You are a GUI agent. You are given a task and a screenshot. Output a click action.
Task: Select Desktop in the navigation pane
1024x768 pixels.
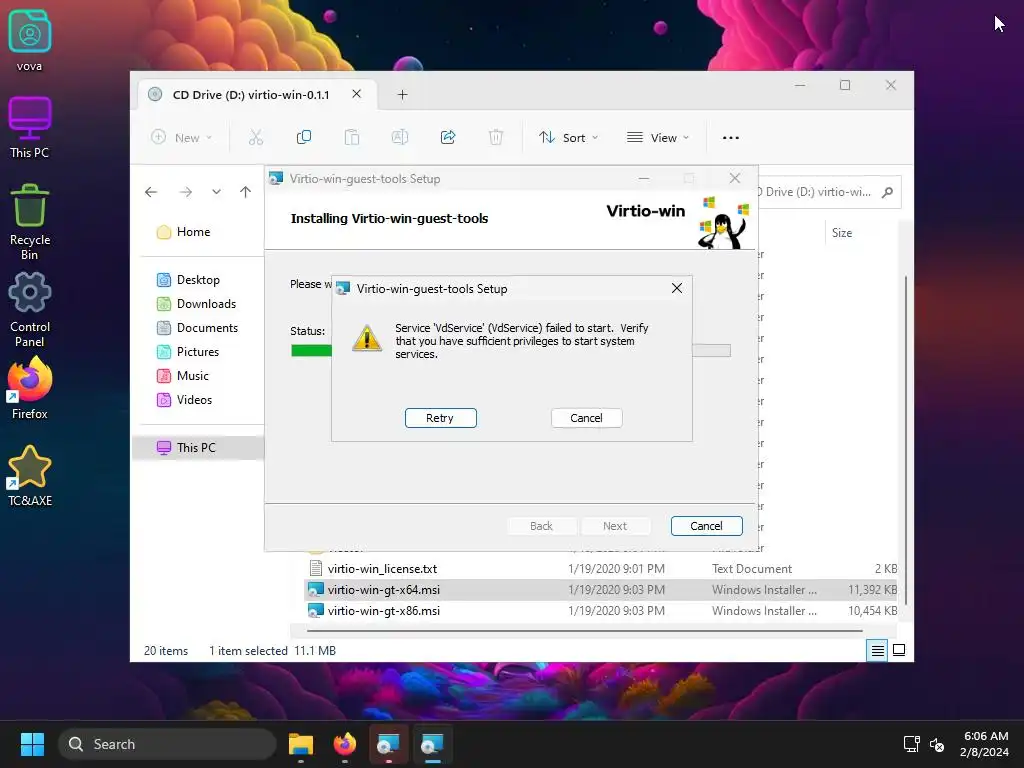pyautogui.click(x=198, y=280)
